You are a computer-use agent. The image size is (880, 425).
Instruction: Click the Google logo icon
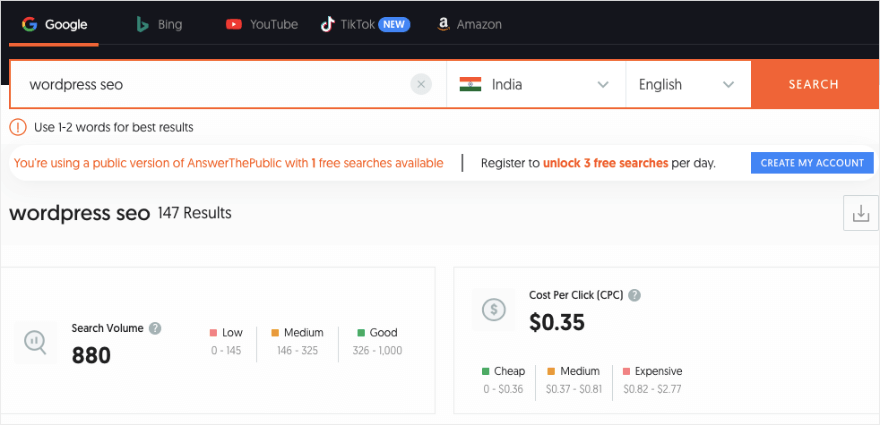[29, 25]
